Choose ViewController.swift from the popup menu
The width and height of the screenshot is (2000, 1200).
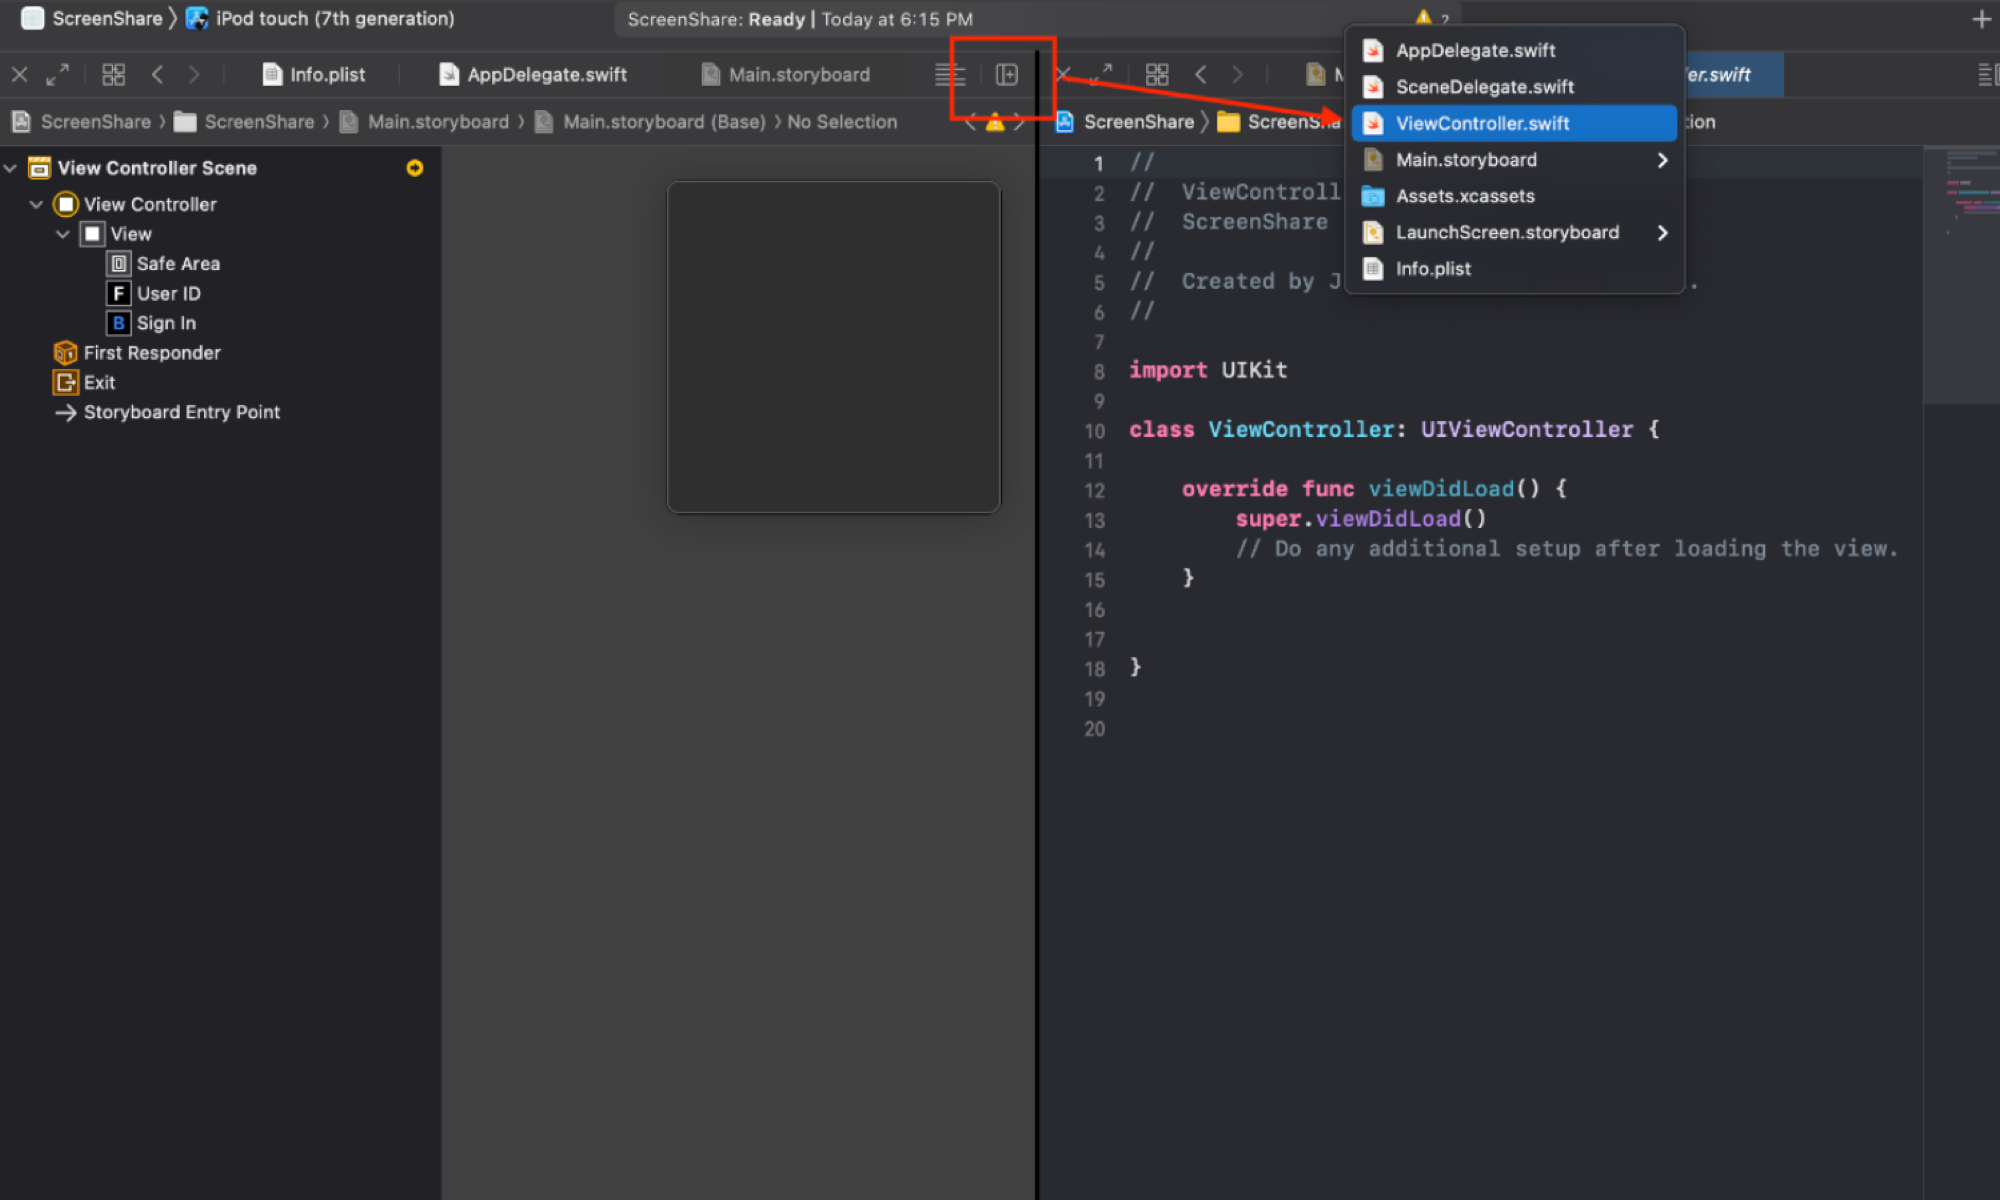pos(1514,123)
